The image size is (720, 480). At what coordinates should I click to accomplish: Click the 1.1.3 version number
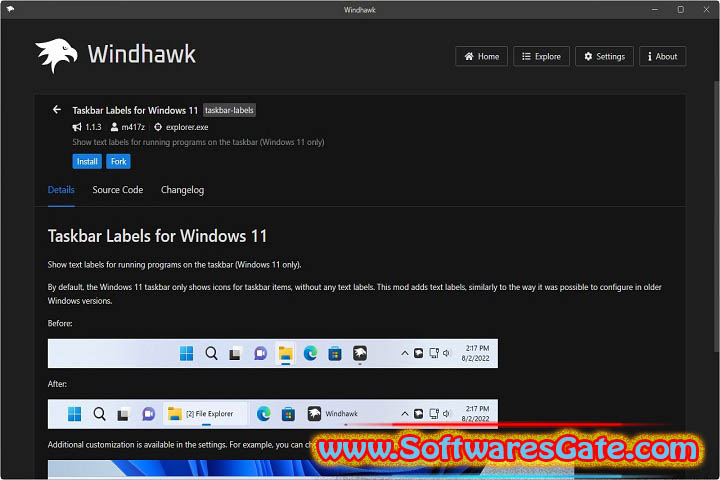pos(93,127)
